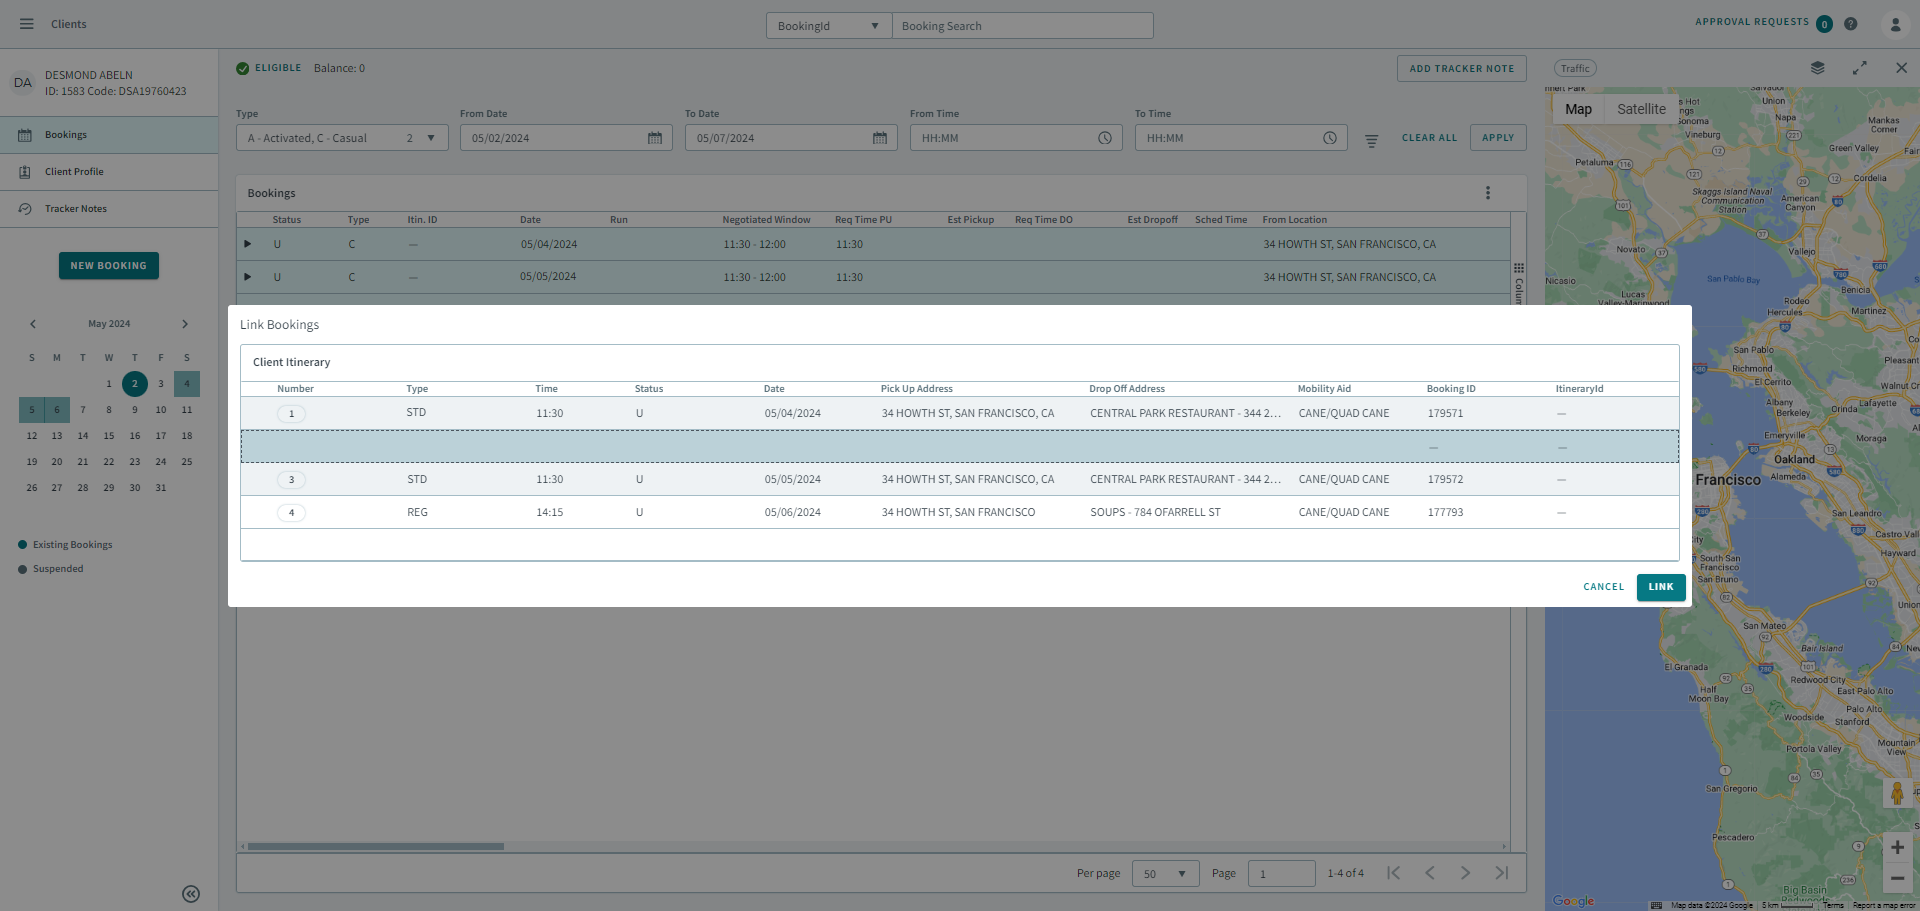
Task: Click the LINK button in Link Bookings dialog
Action: tap(1660, 587)
